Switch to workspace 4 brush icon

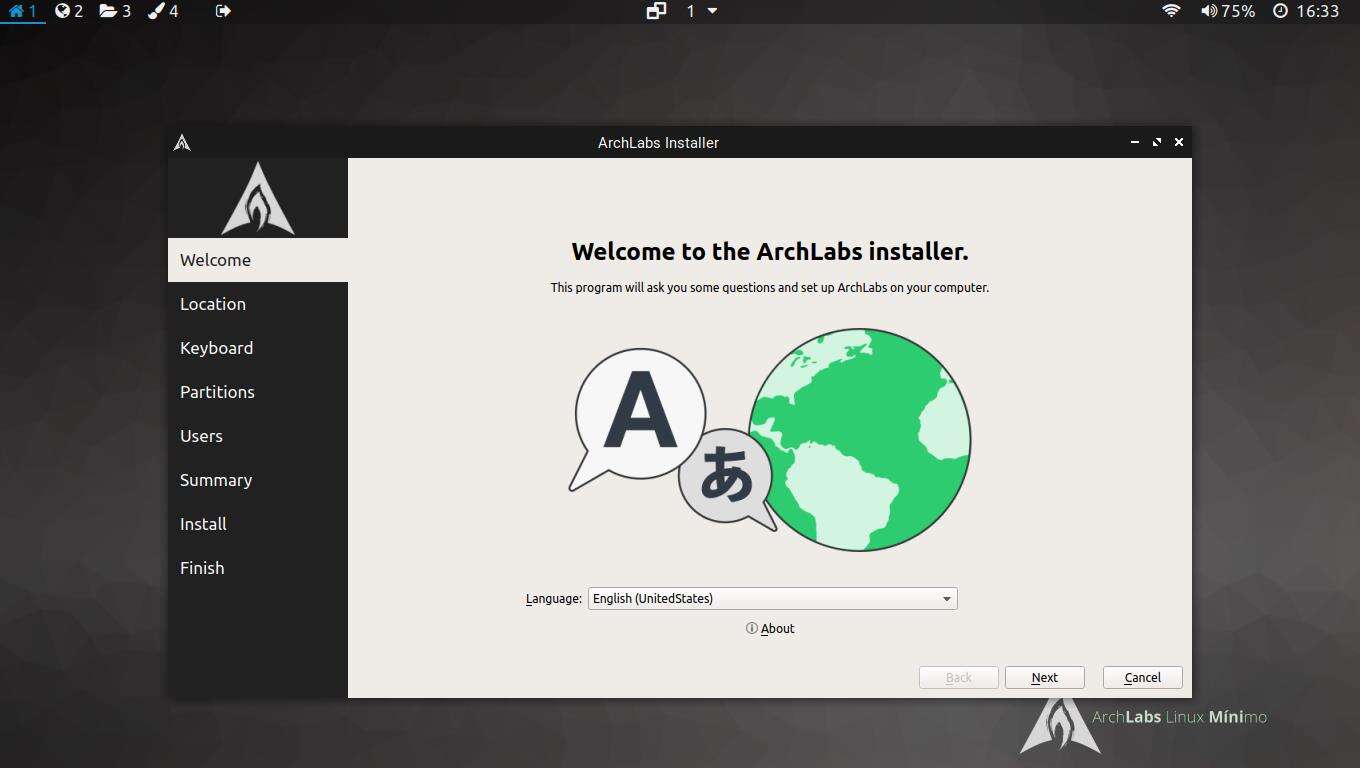(163, 11)
